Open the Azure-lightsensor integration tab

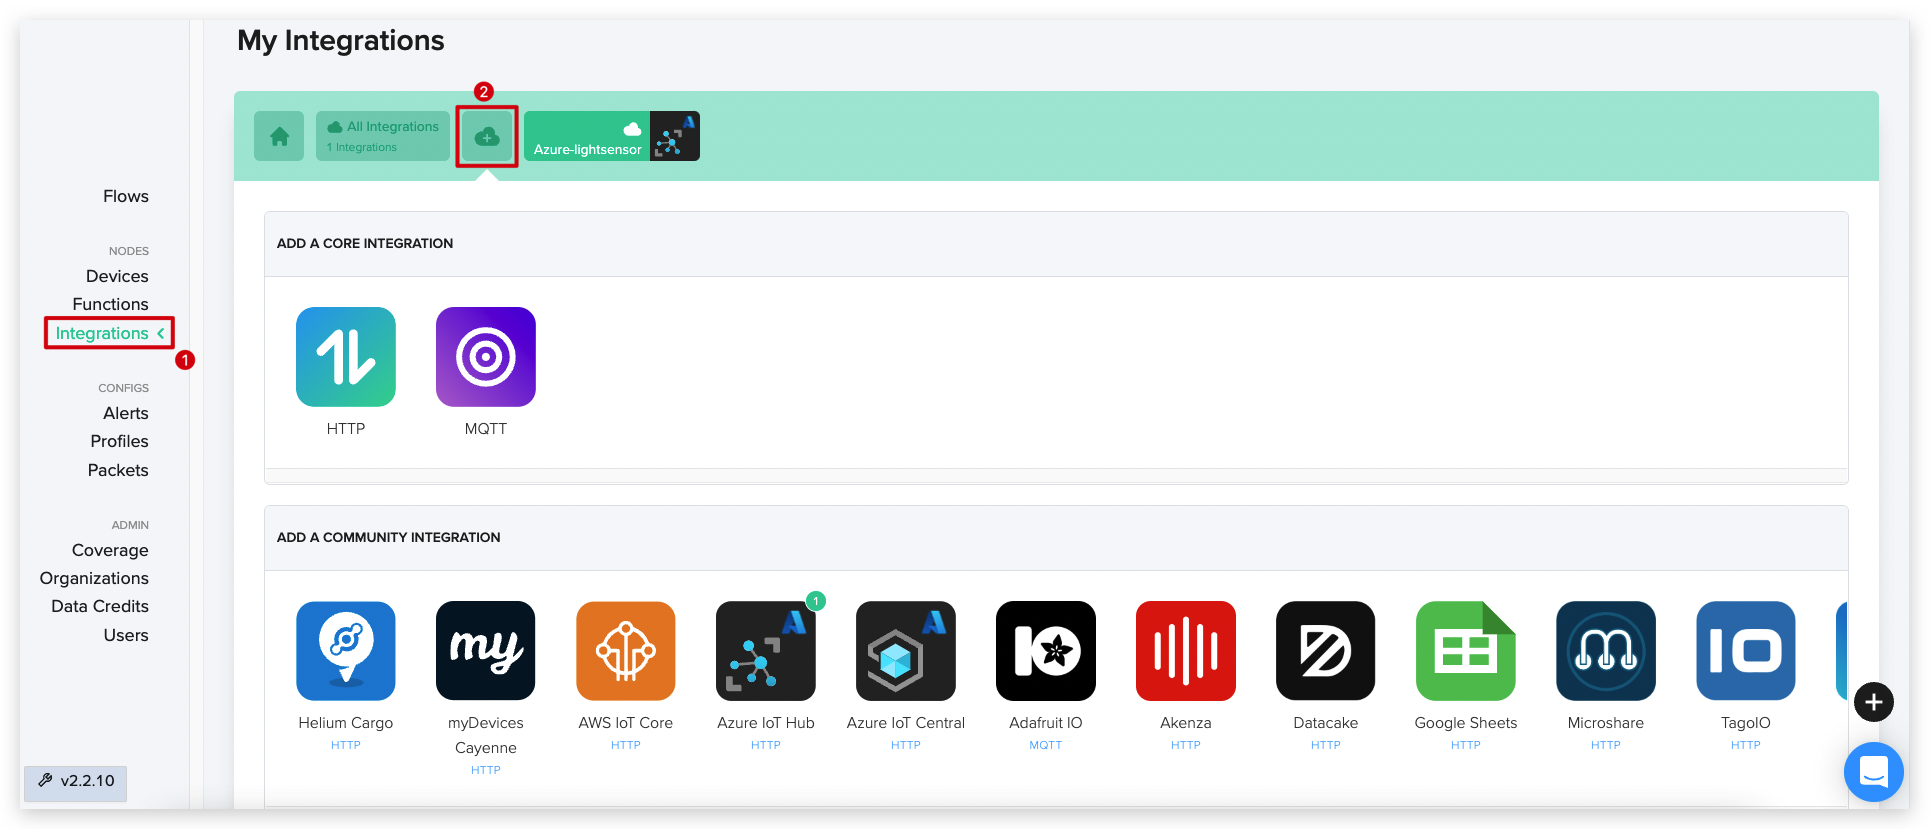click(x=612, y=136)
